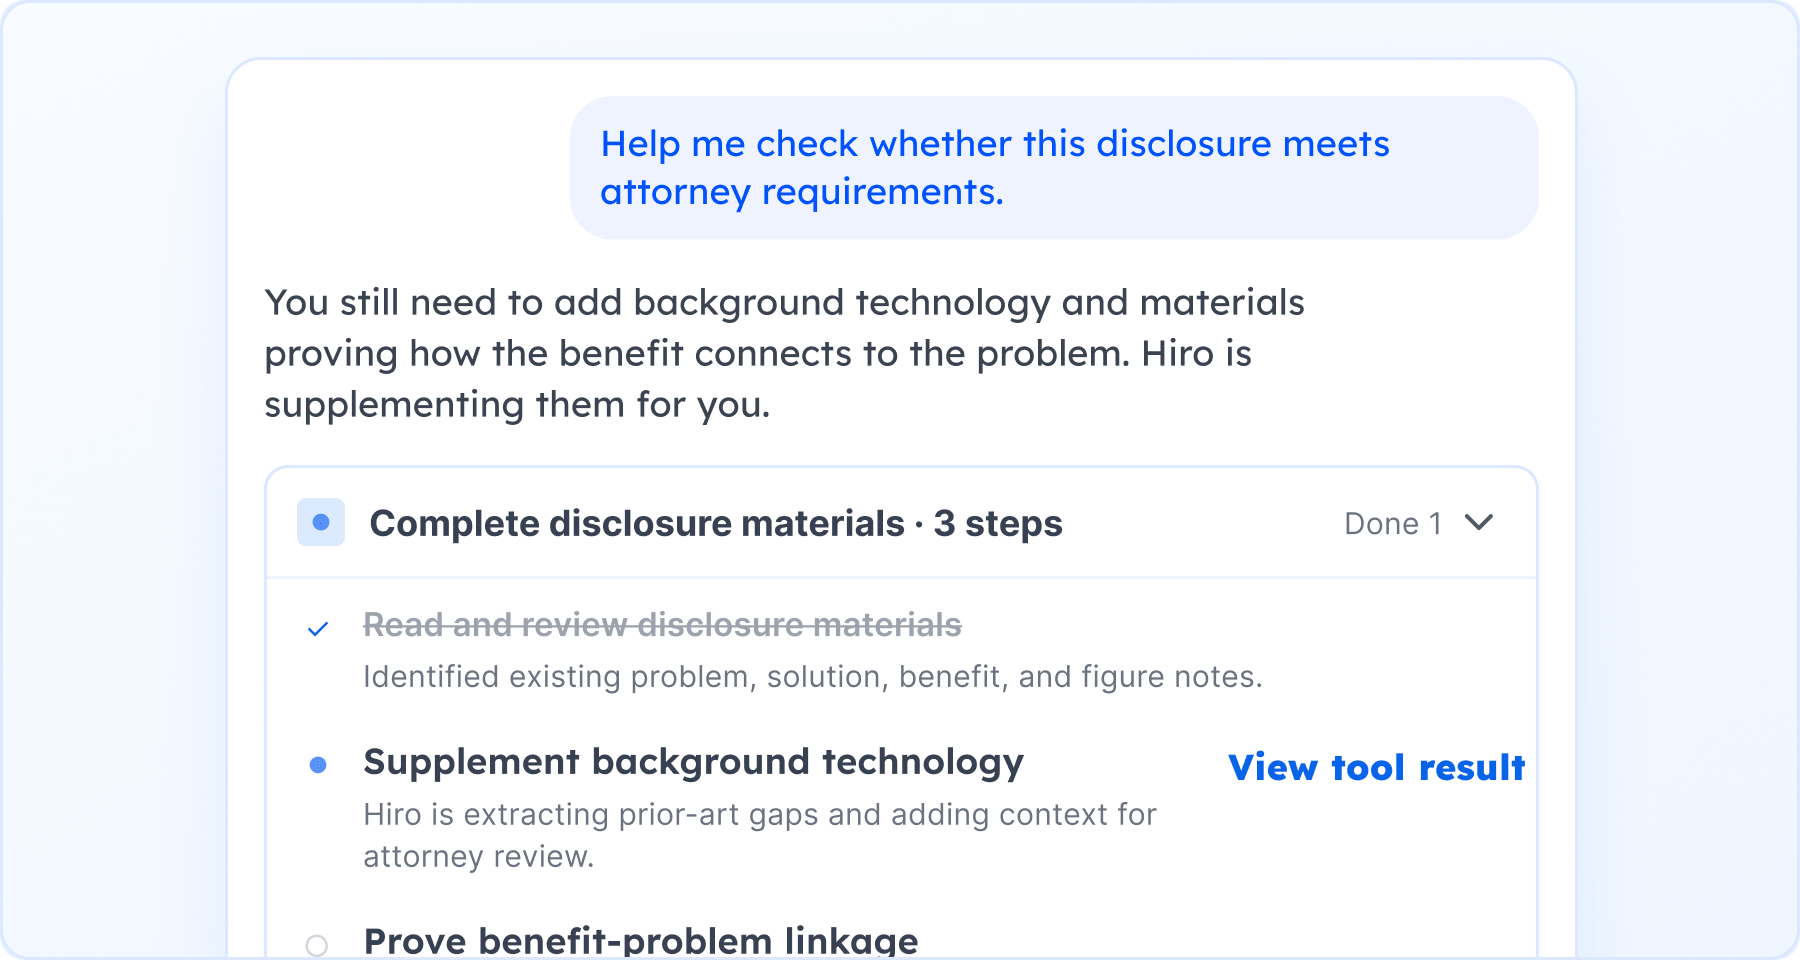Click 'Hiro is extracting prior-art gaps' description
Screen dimensions: 1800x960
760,835
